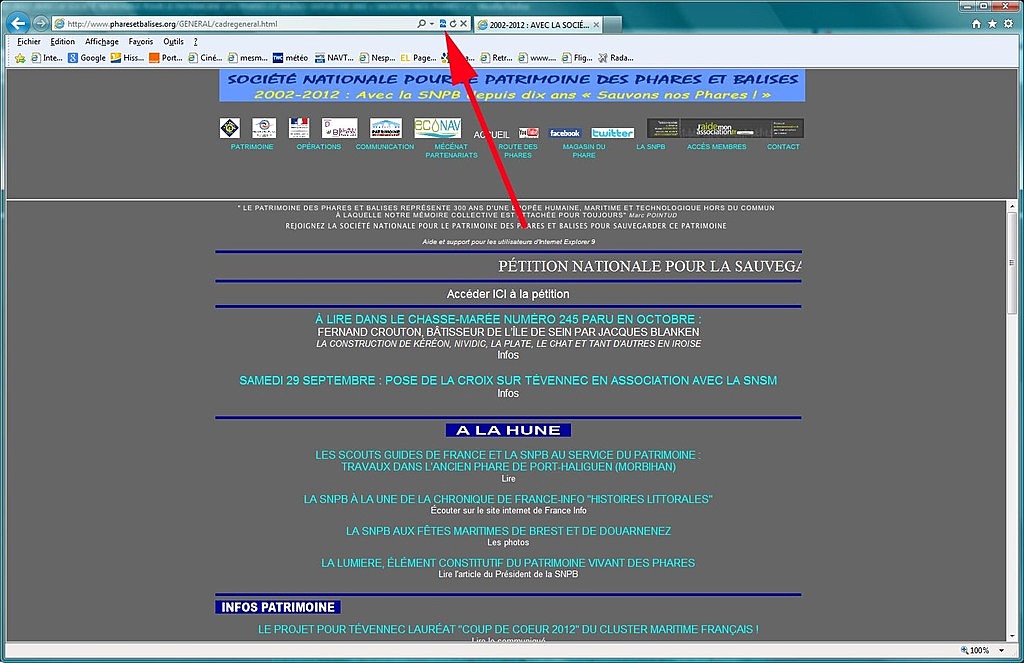Click Aide et support Internet Explorer 9 link
The height and width of the screenshot is (663, 1024).
point(508,242)
